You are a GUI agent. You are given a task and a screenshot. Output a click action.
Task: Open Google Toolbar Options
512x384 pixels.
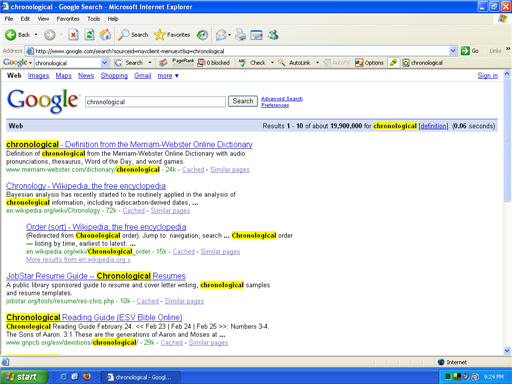click(369, 63)
